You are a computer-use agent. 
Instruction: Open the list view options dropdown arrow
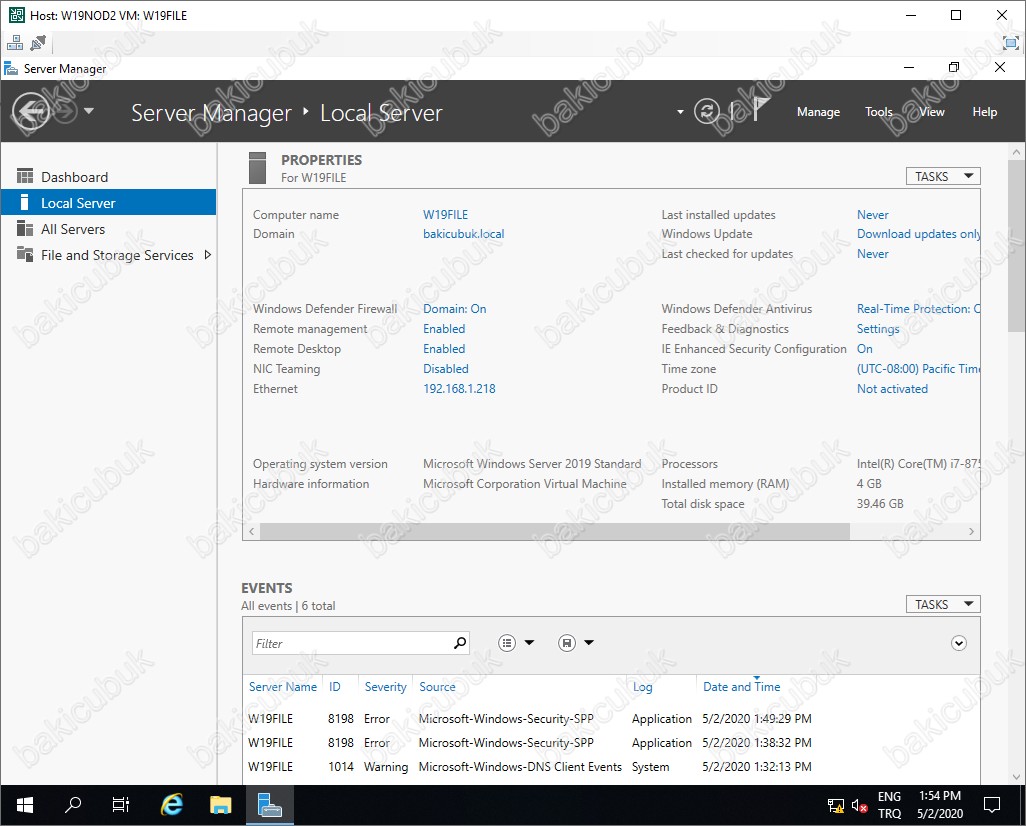tap(529, 643)
